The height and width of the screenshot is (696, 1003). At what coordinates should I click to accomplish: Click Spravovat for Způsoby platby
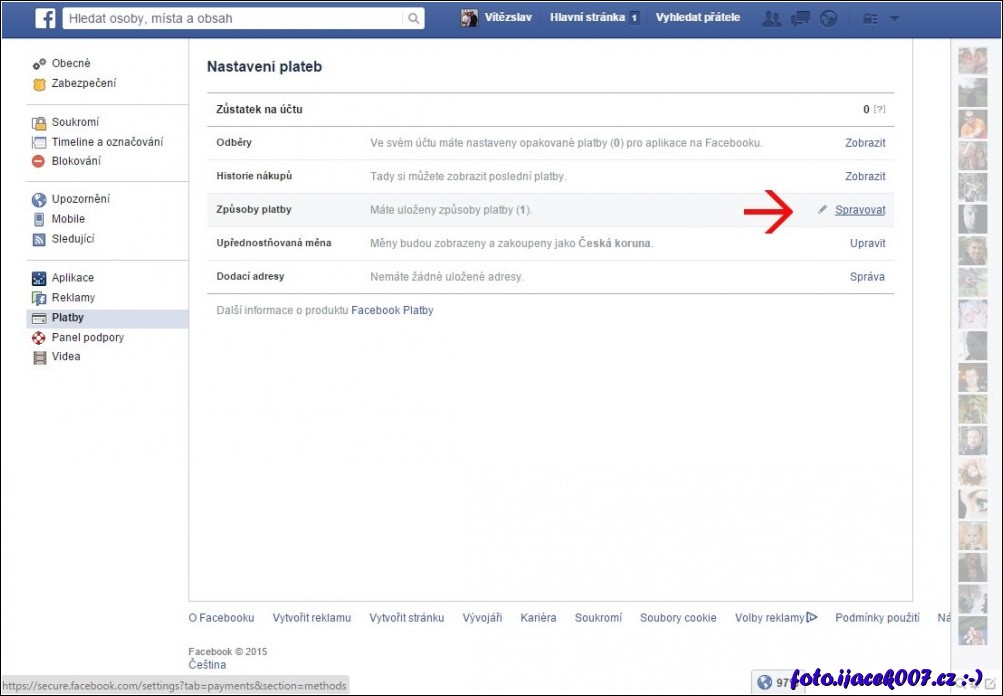point(860,210)
